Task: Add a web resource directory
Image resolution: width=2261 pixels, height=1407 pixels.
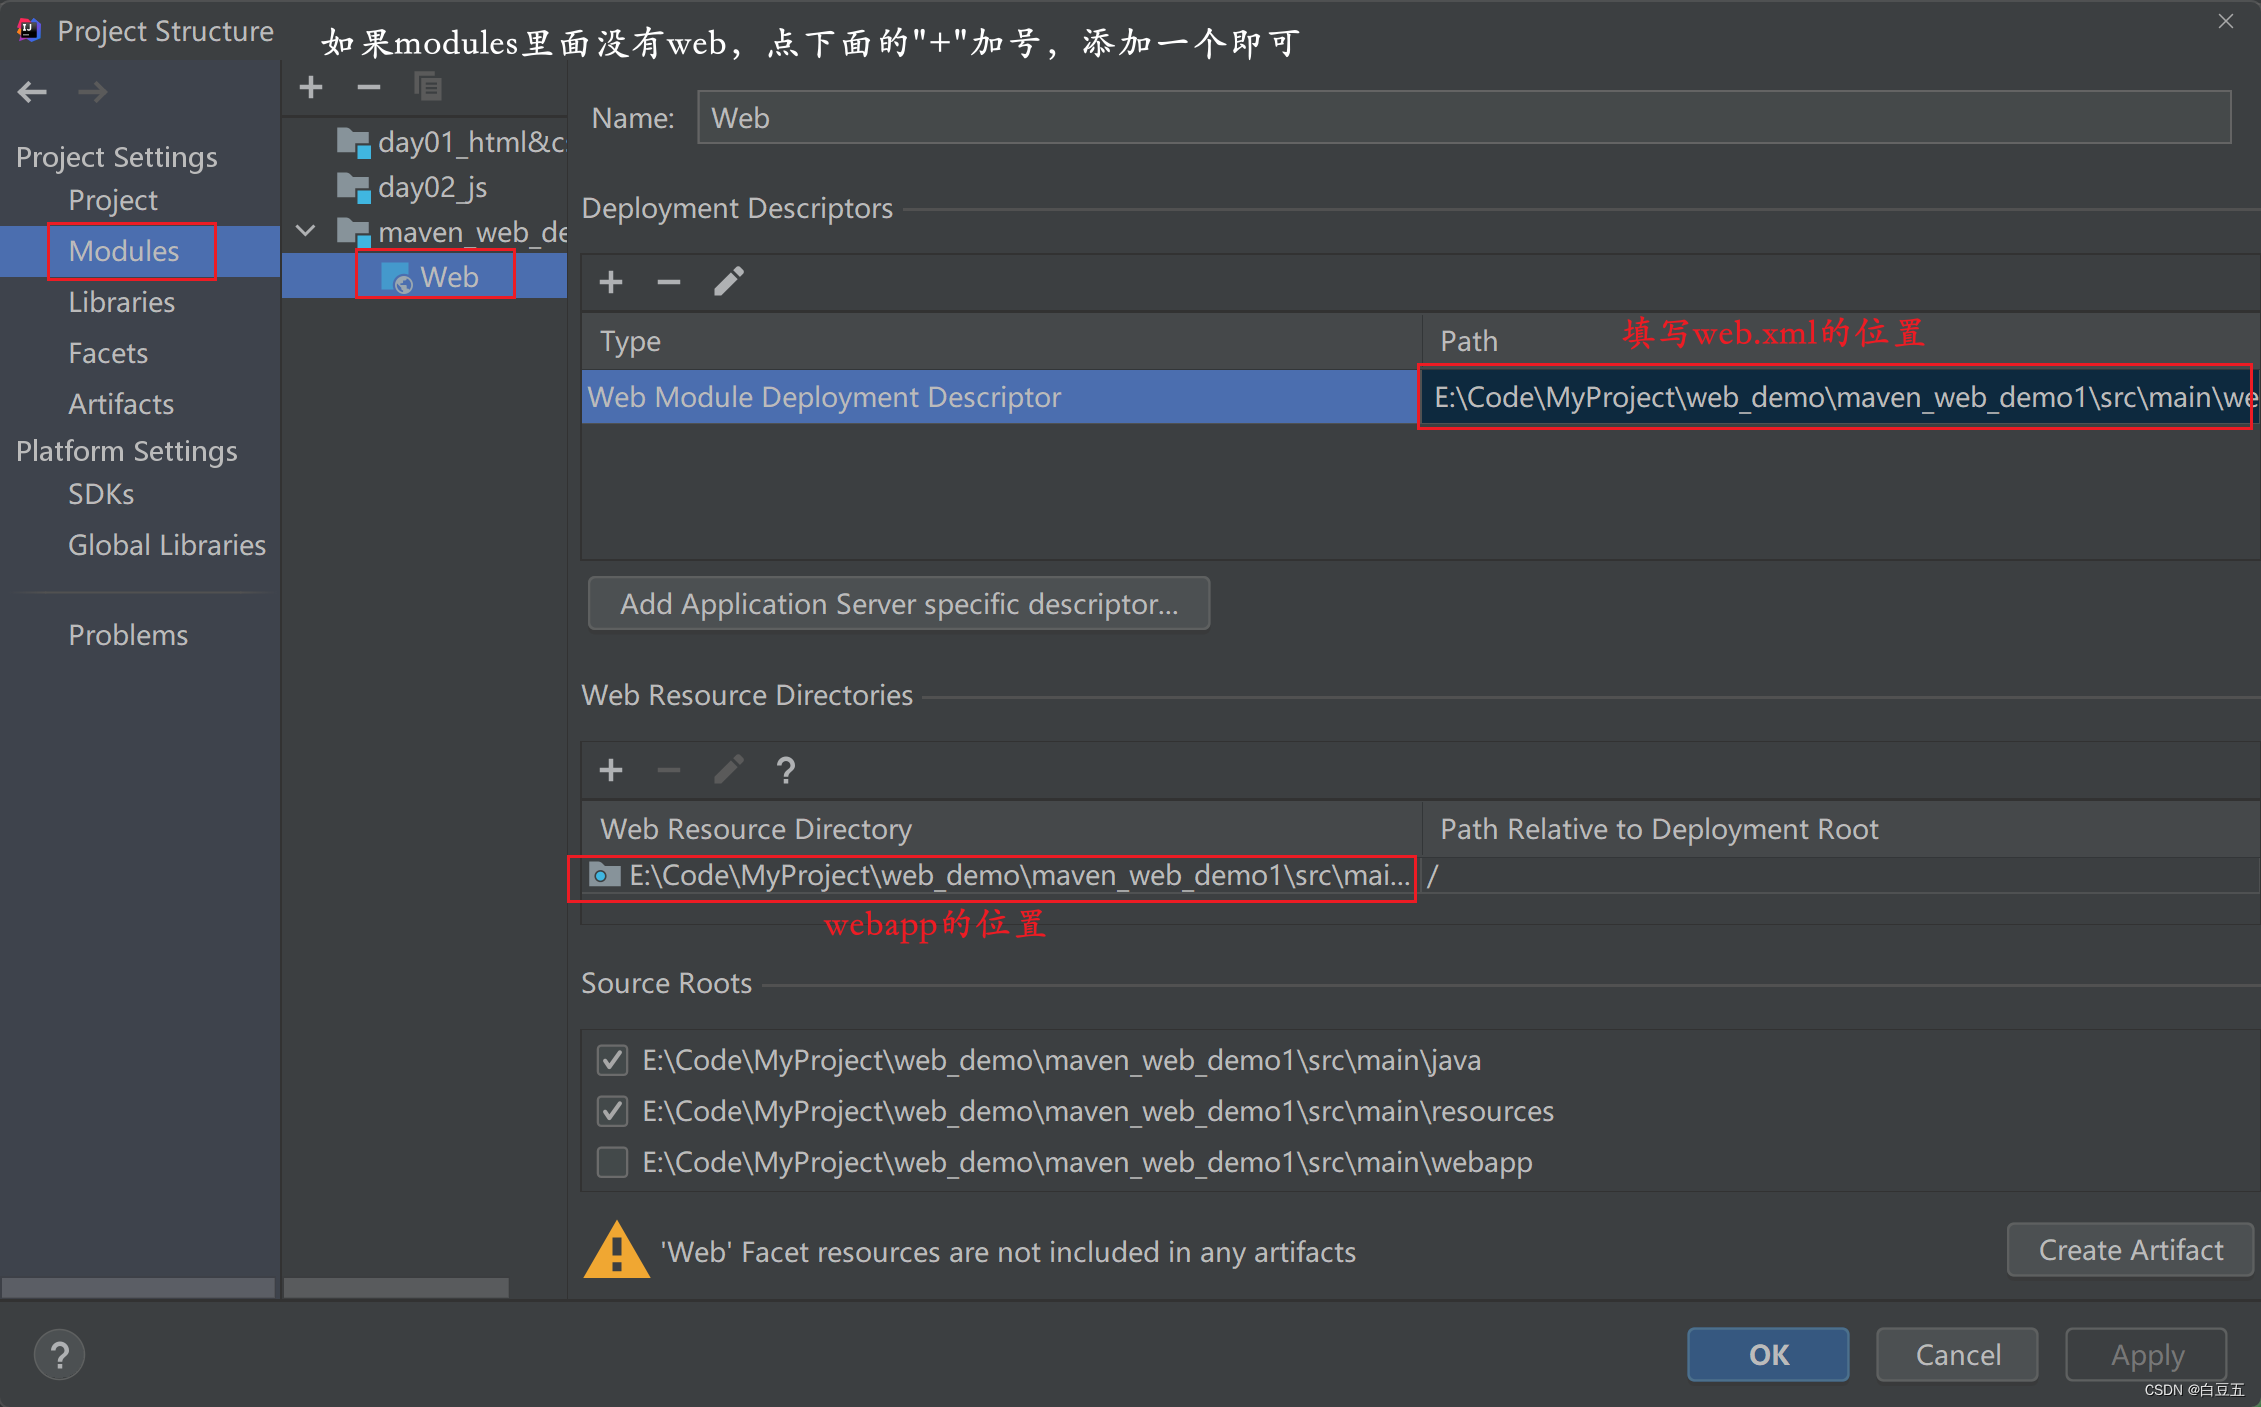Action: (611, 770)
